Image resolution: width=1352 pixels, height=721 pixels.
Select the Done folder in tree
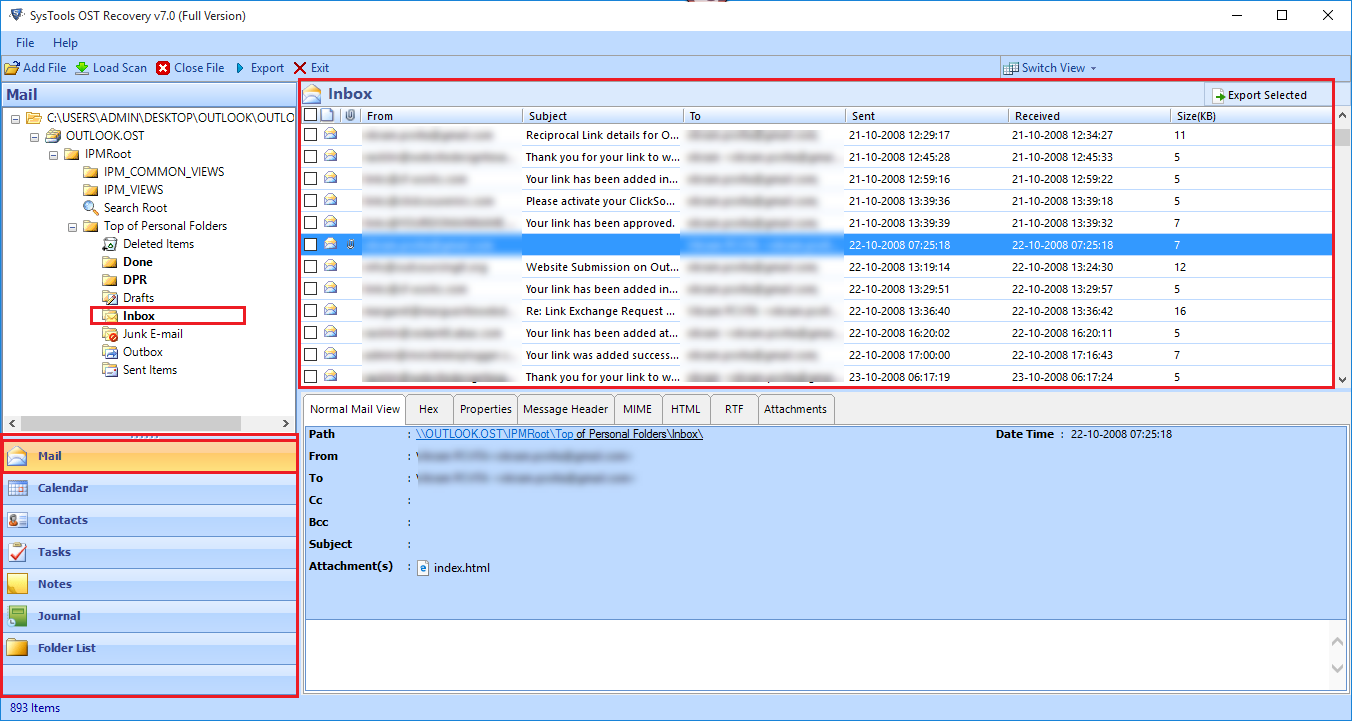(x=138, y=262)
